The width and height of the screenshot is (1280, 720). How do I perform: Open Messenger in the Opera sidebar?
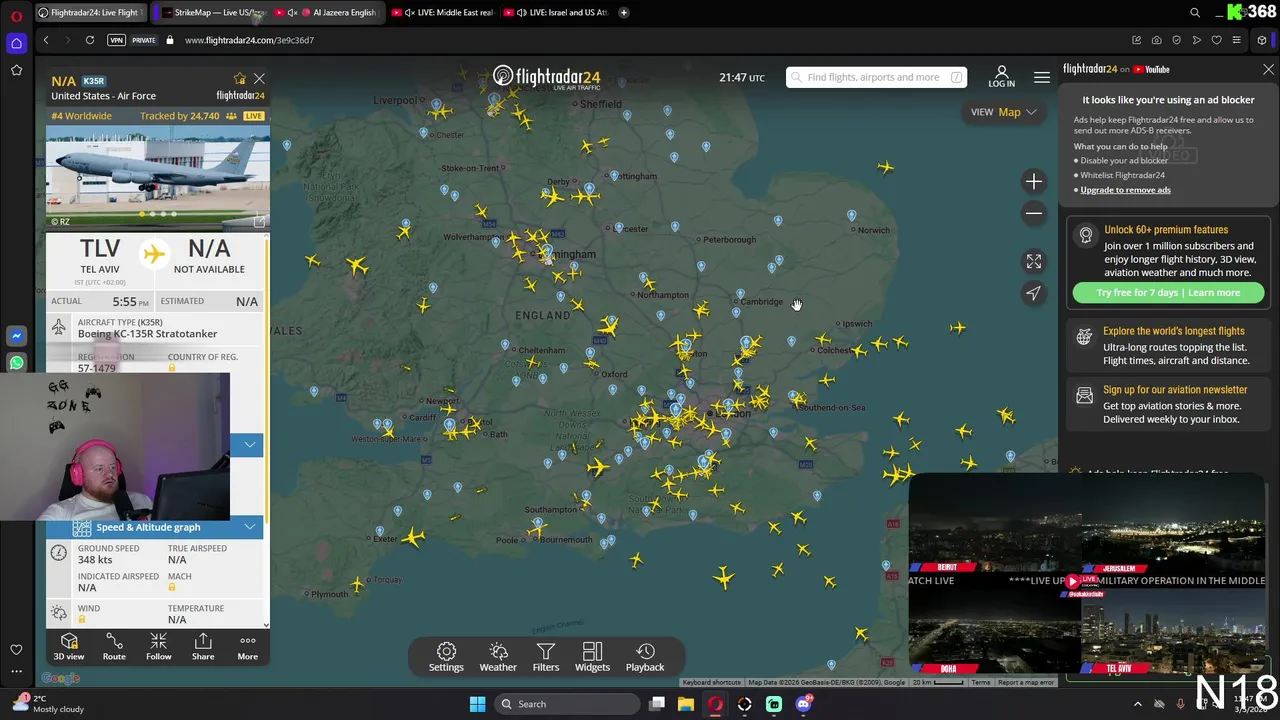16,337
